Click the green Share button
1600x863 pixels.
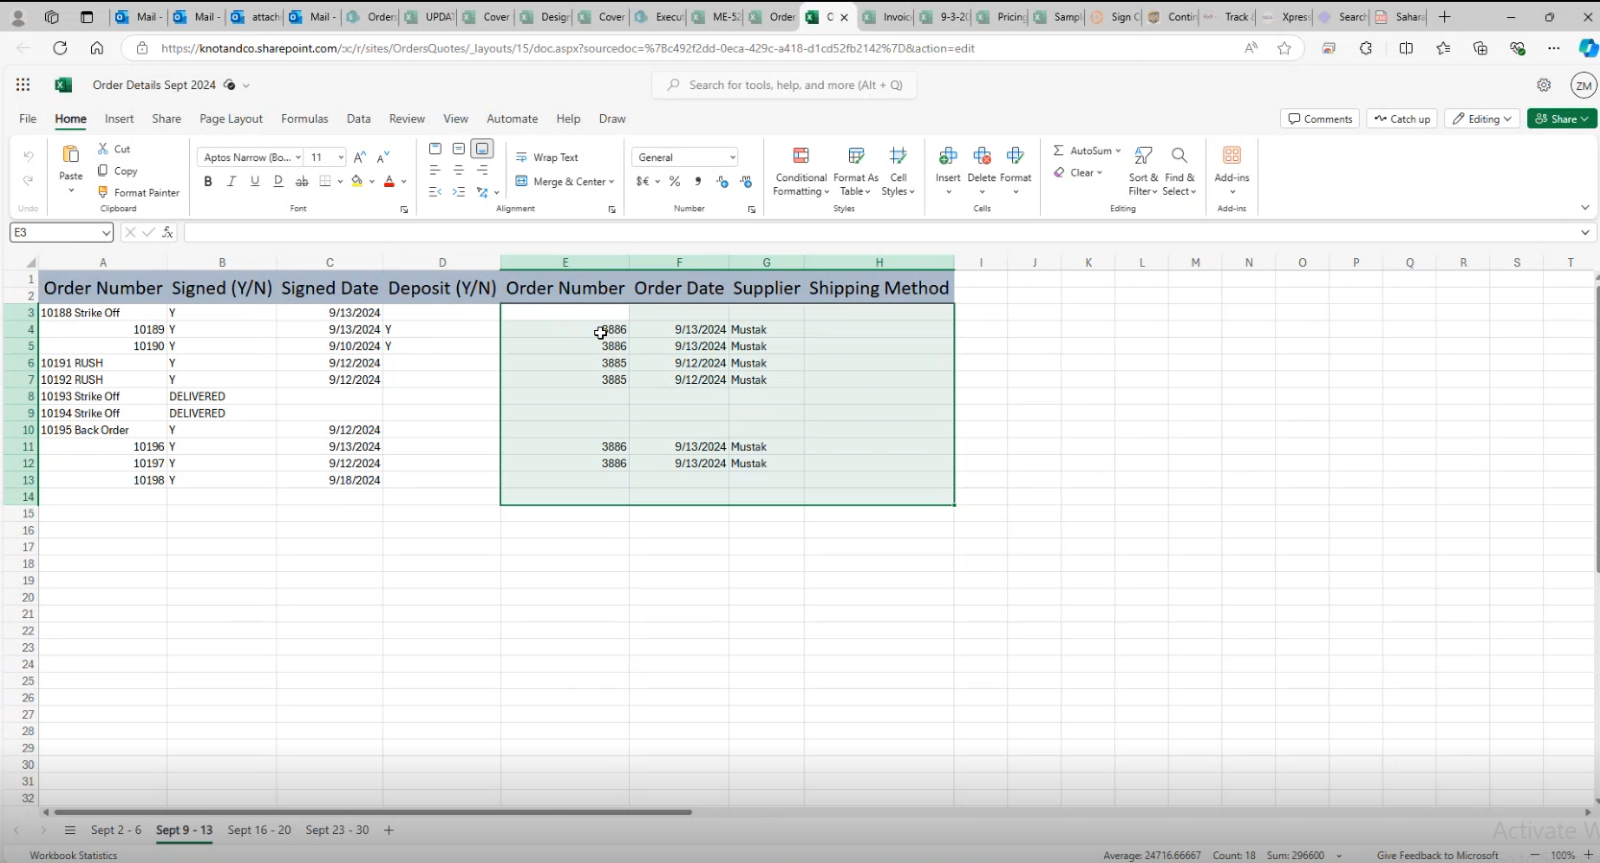(x=1560, y=119)
